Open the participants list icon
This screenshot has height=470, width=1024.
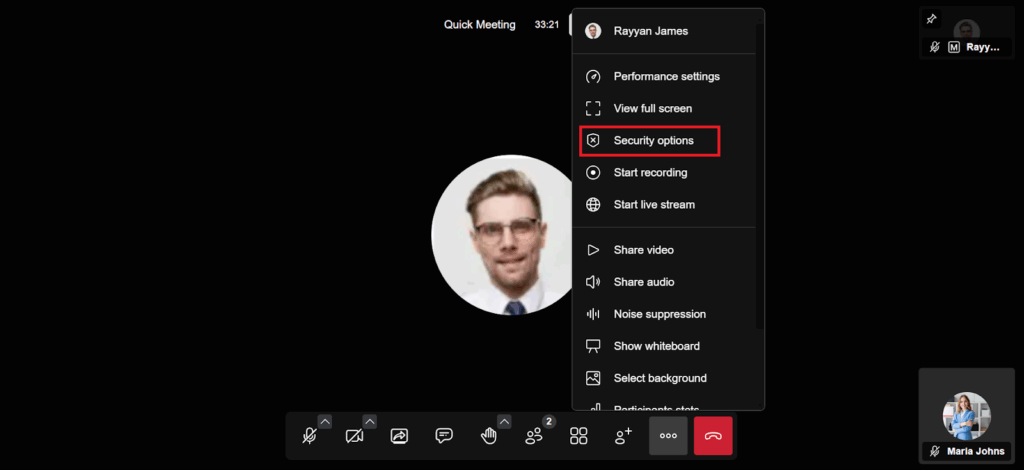tap(534, 436)
